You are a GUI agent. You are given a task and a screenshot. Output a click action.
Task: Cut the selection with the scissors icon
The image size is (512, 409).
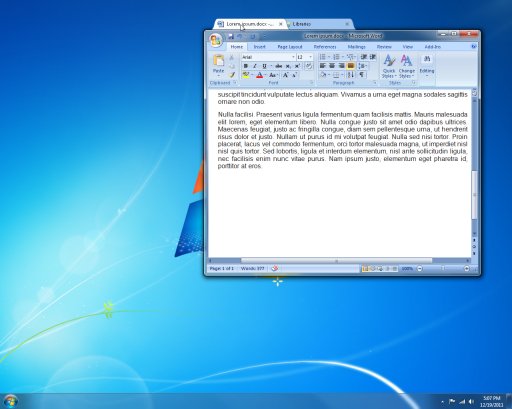pos(232,57)
